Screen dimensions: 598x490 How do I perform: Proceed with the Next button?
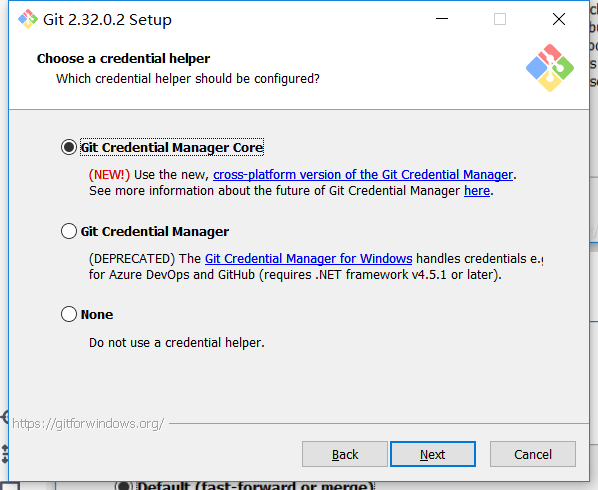coord(433,454)
